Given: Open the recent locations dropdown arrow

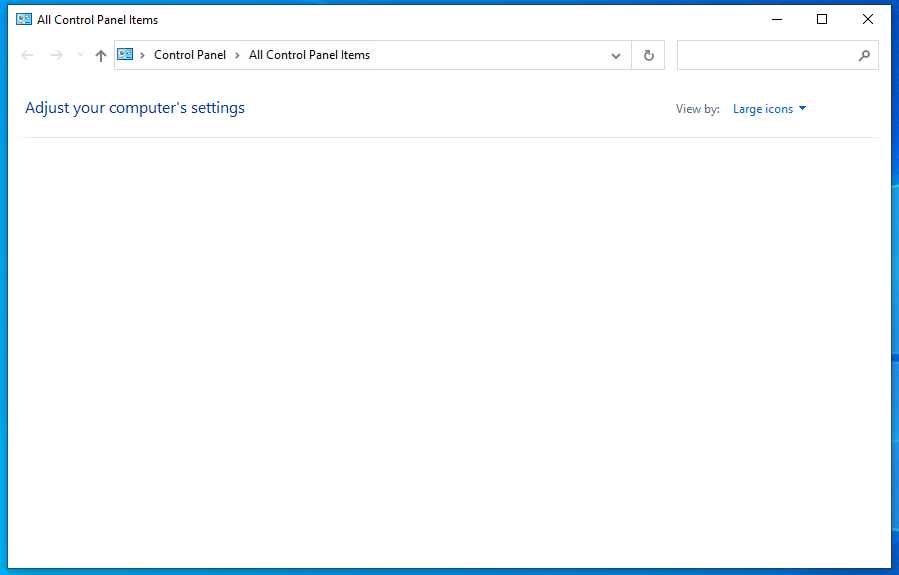Looking at the screenshot, I should (x=80, y=55).
